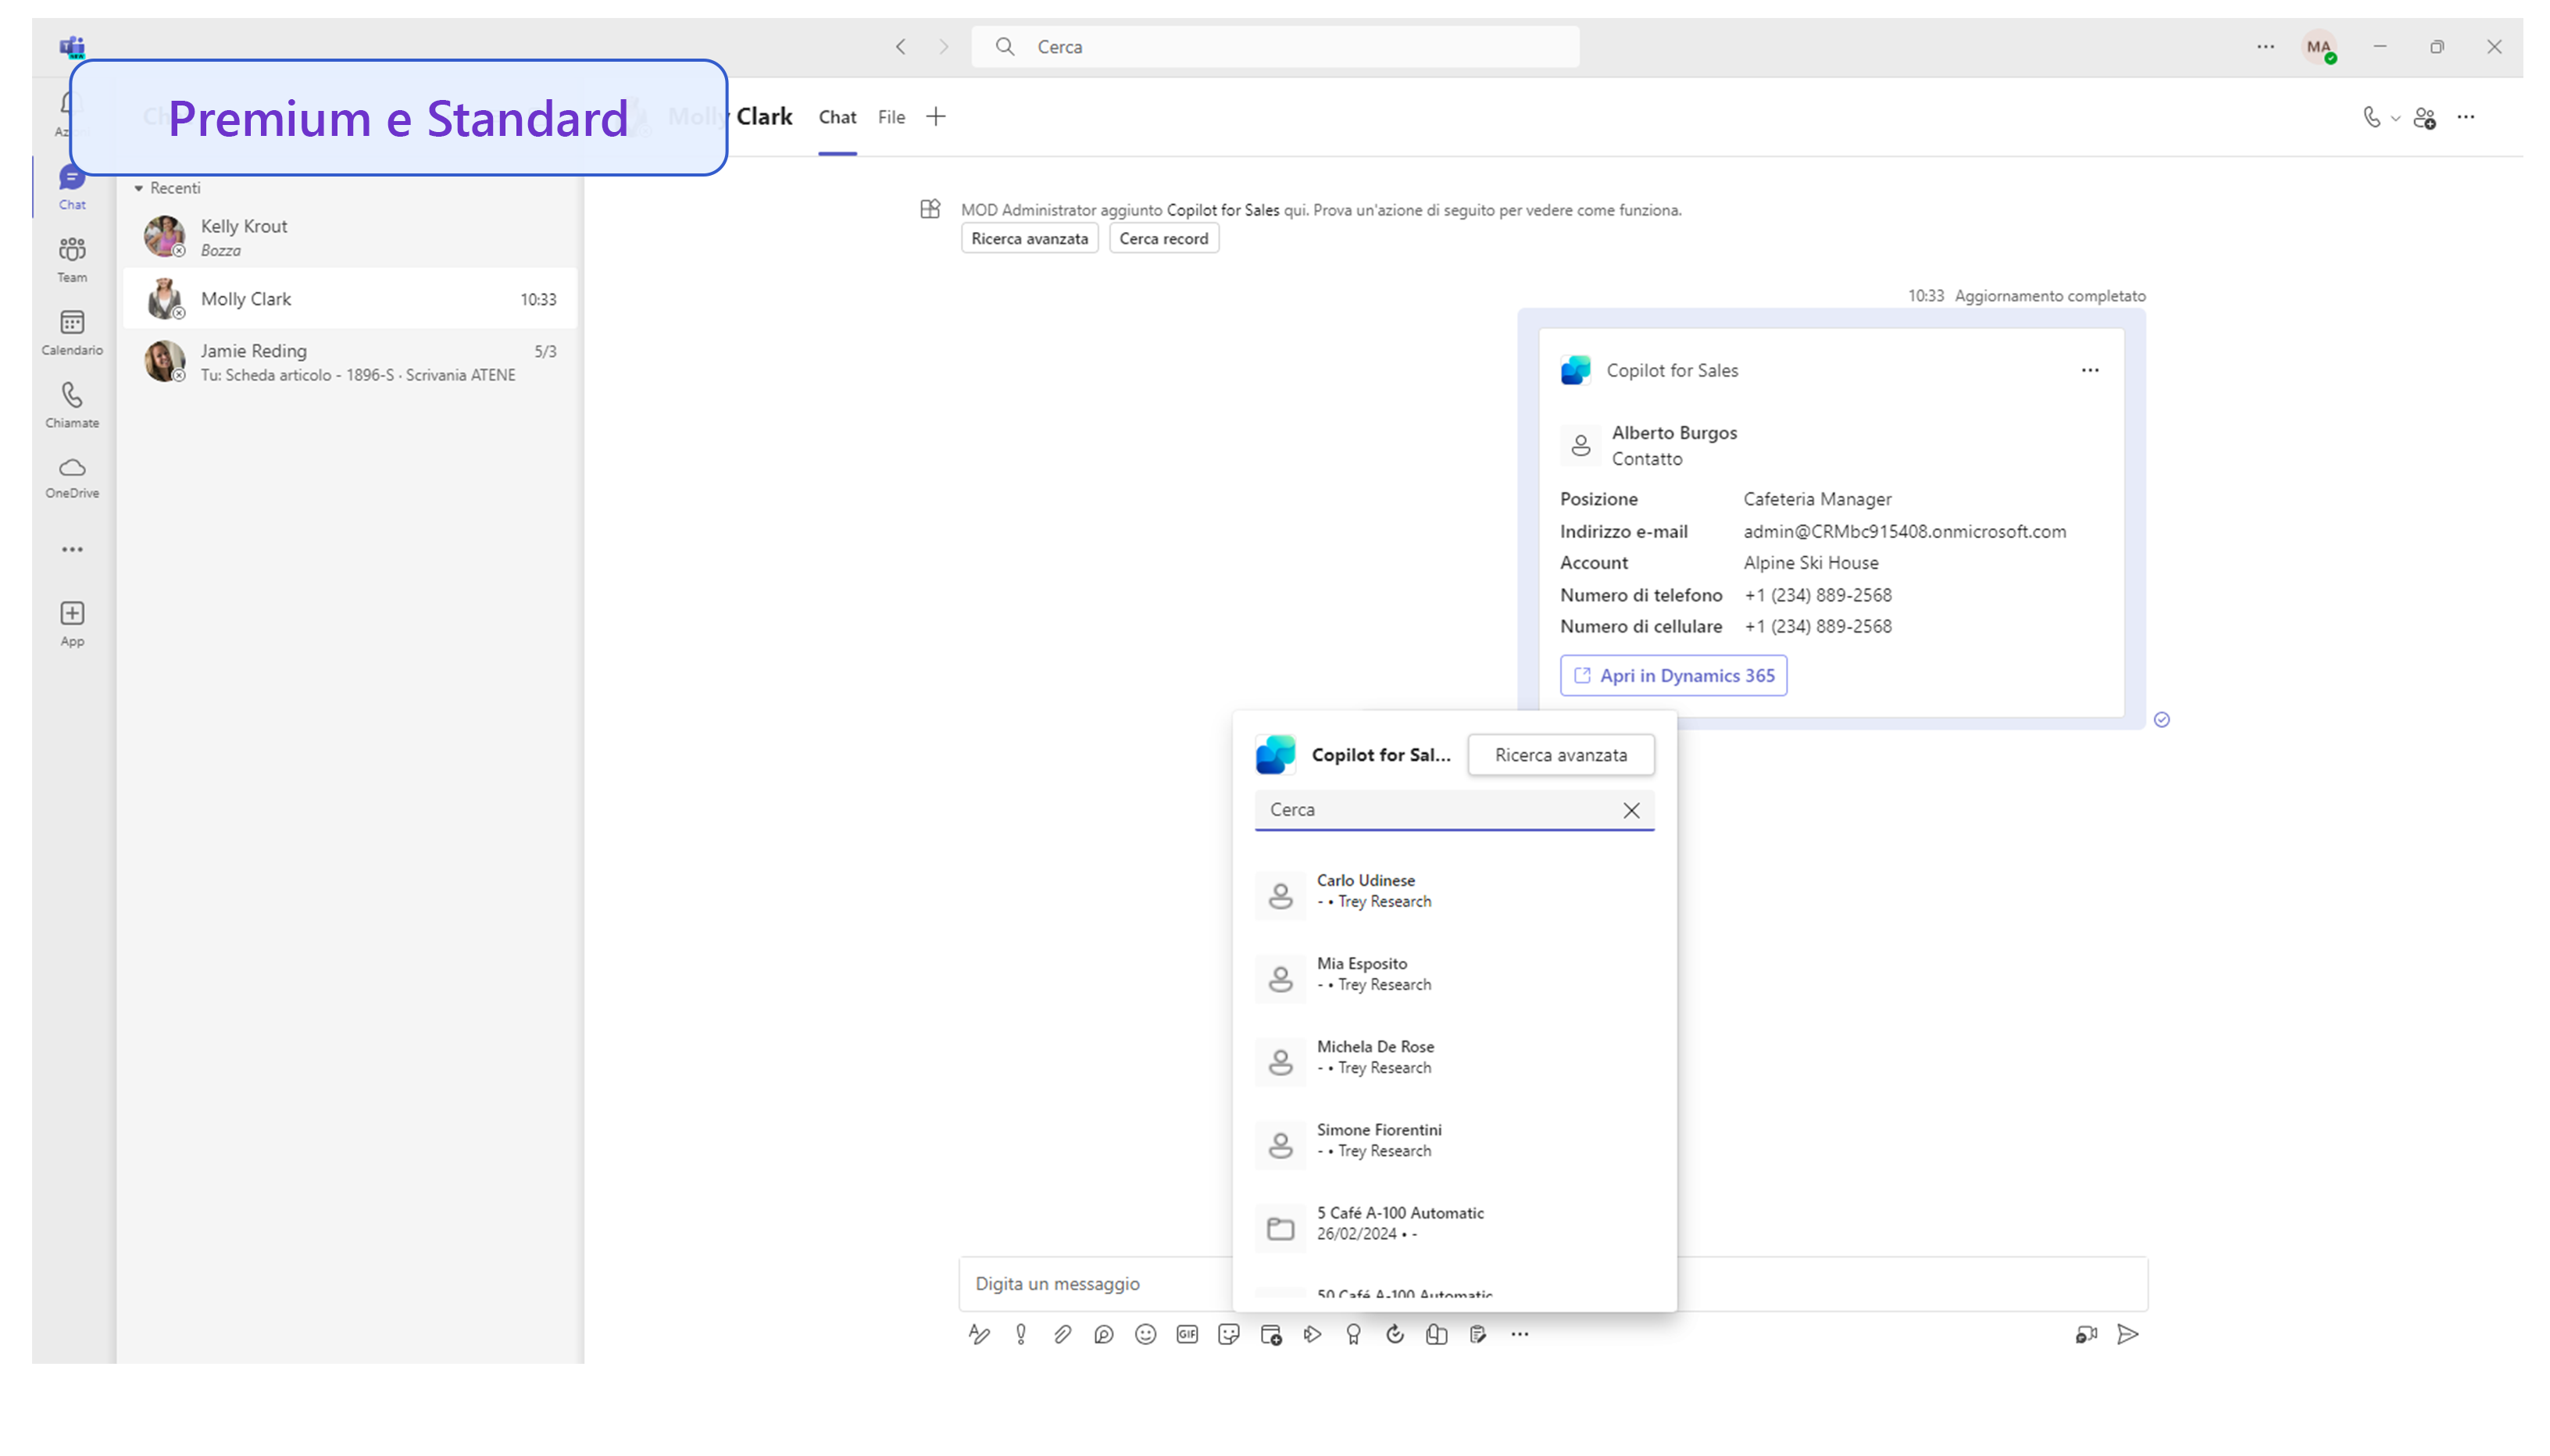Open the Calendario sidebar icon
This screenshot has width=2550, height=1456.
point(72,332)
